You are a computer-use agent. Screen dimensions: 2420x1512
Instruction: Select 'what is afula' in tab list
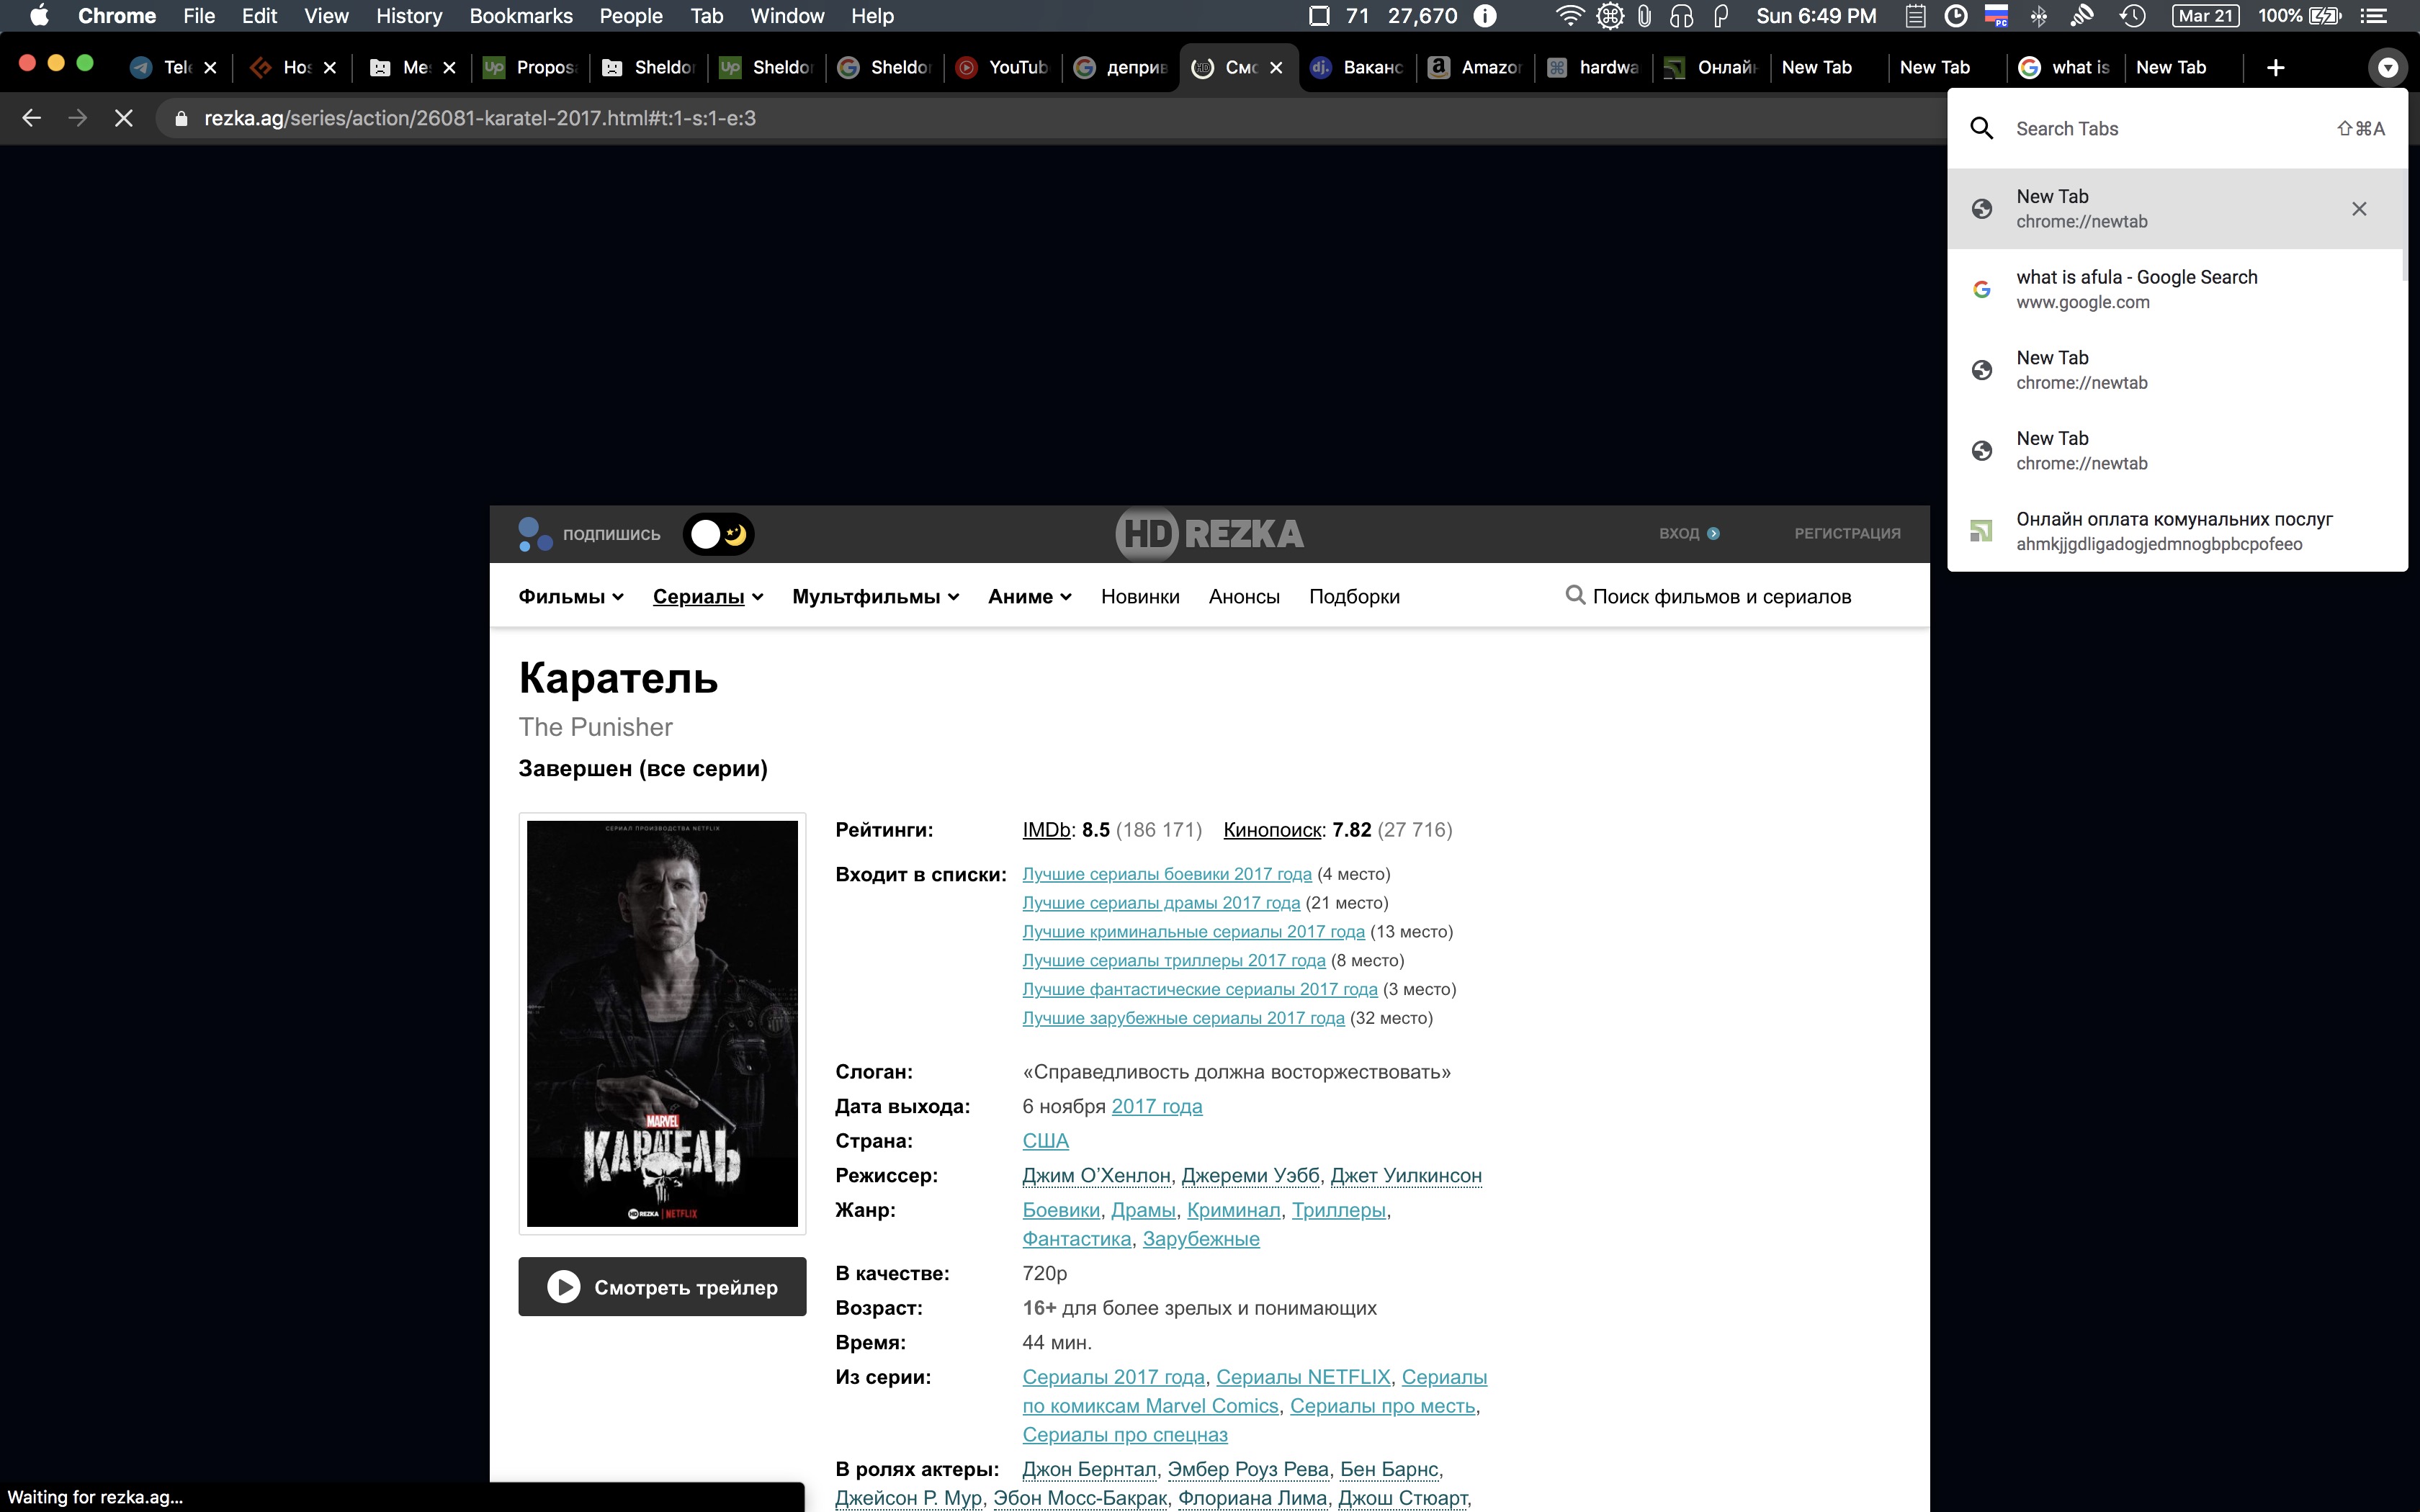click(2136, 289)
